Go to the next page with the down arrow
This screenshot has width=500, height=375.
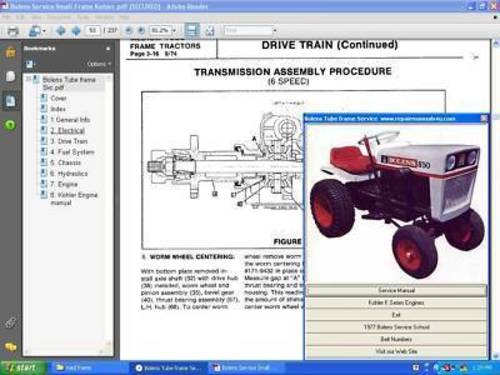(76, 31)
